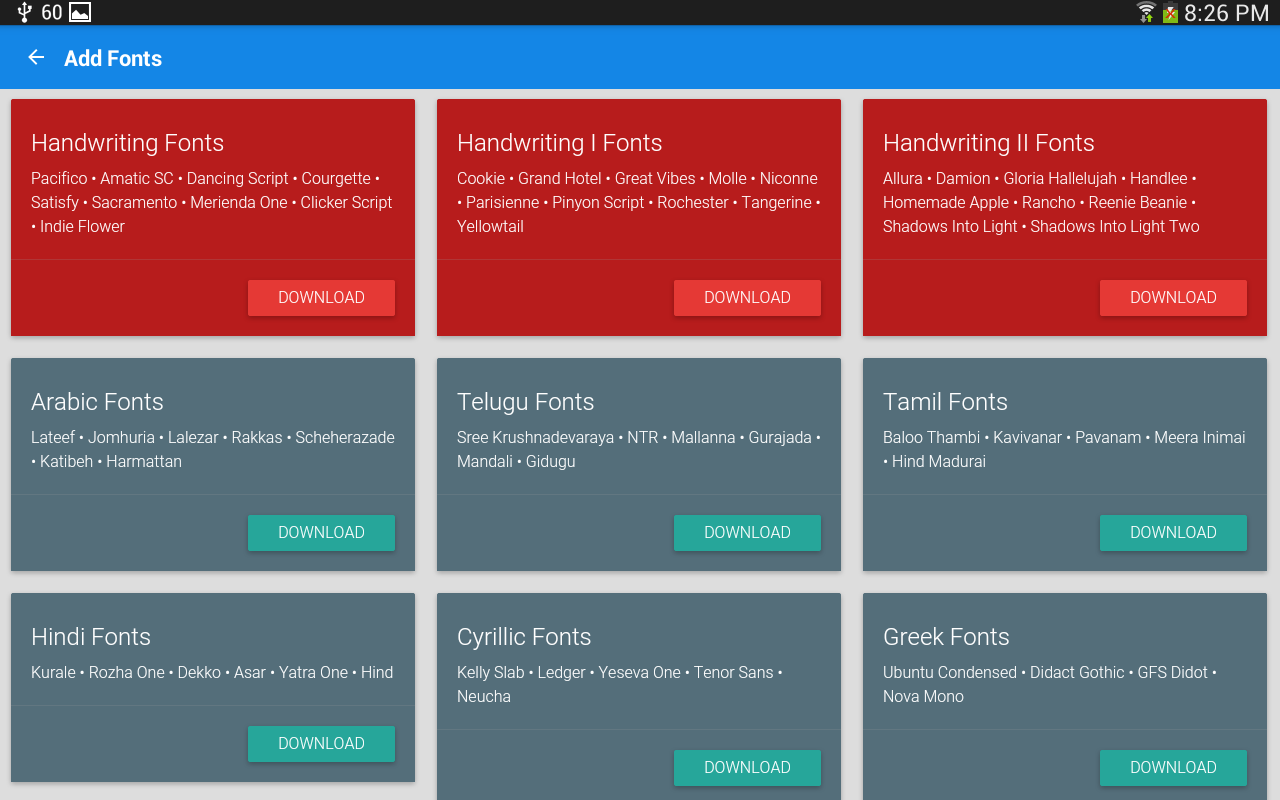This screenshot has width=1280, height=800.
Task: Tap the font list starting with Allura
Action: 1041,202
